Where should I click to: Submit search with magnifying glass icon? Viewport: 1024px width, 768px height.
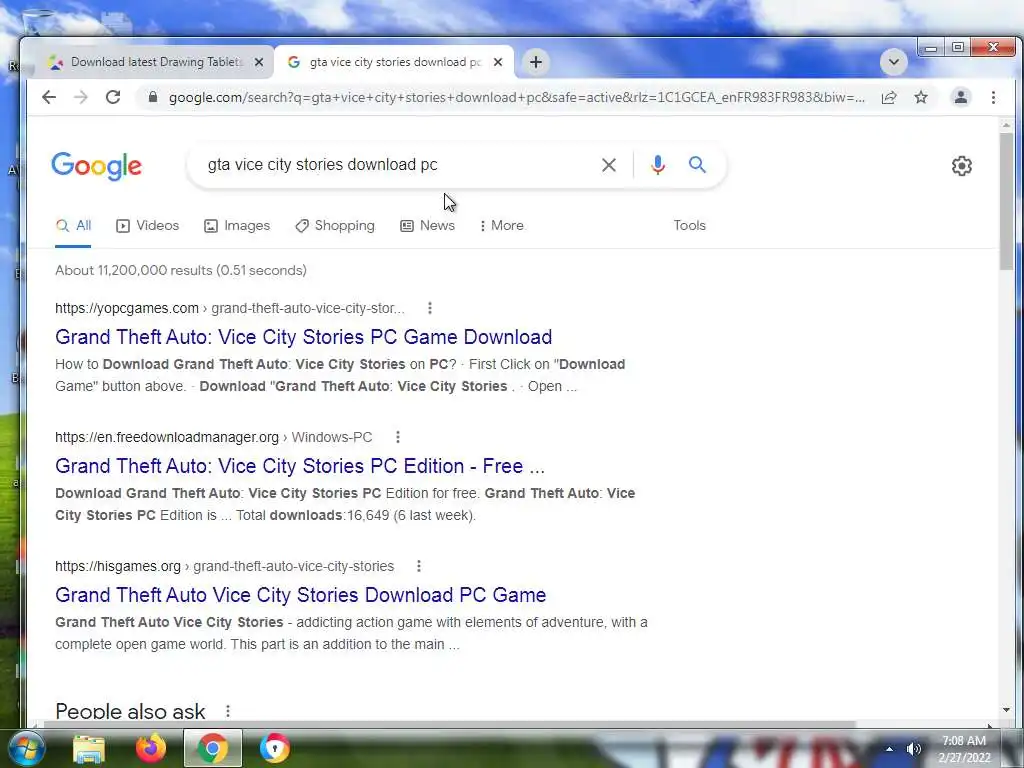pos(697,165)
